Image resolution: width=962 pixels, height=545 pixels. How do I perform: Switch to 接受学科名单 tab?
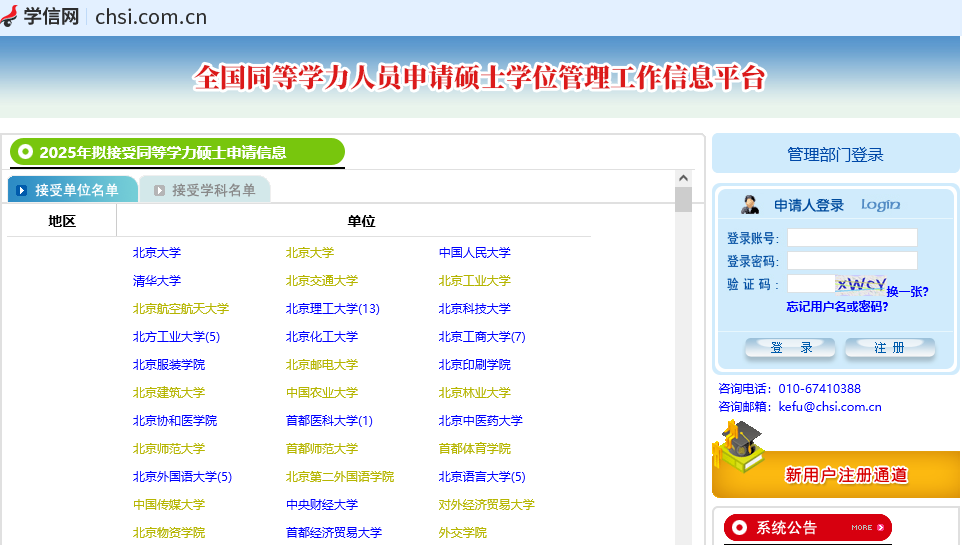[205, 190]
